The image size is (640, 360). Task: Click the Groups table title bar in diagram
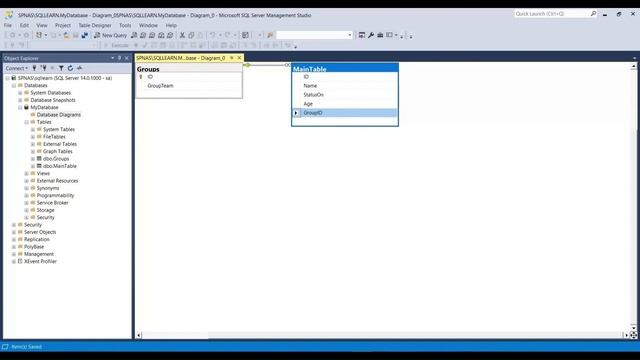click(189, 69)
